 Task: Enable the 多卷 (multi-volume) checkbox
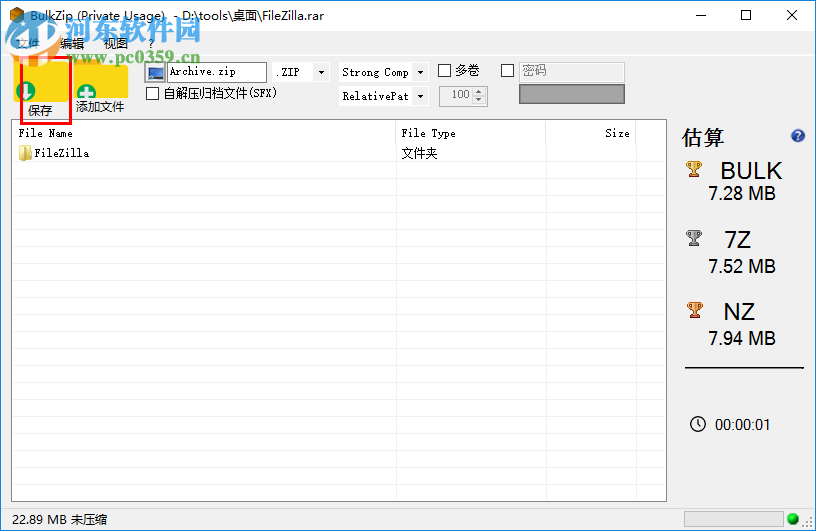click(x=444, y=70)
